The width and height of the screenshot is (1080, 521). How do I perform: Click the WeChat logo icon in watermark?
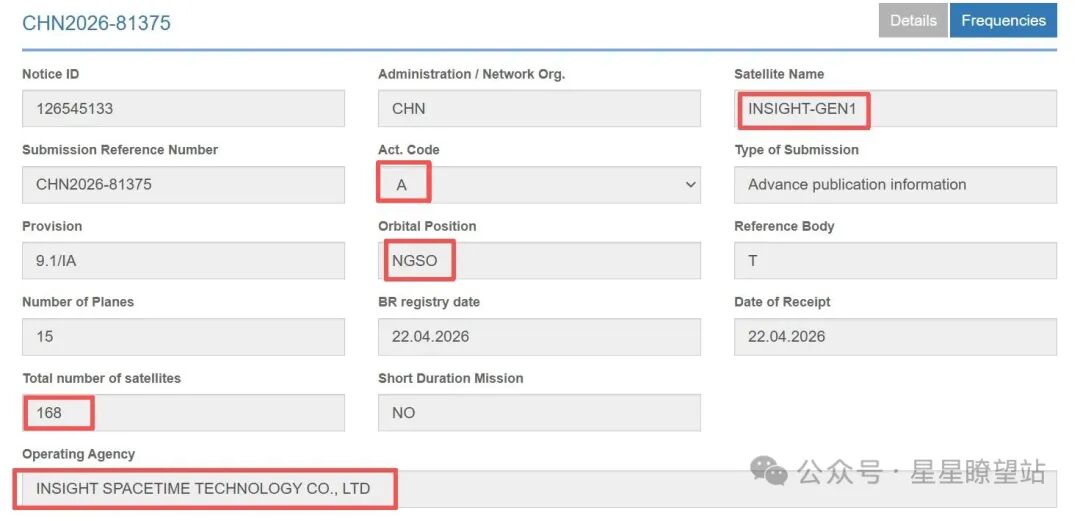(x=769, y=471)
